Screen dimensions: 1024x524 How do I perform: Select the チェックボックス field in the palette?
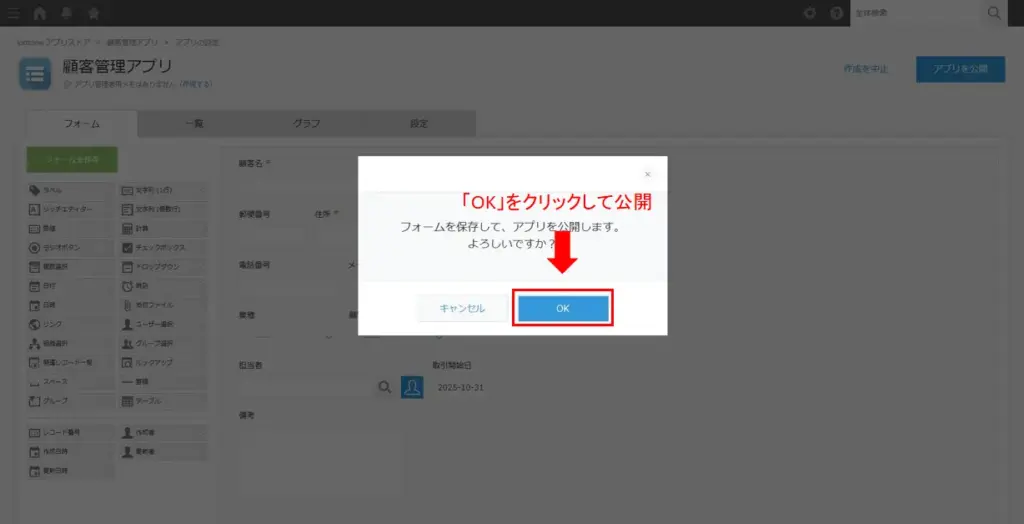pyautogui.click(x=165, y=248)
